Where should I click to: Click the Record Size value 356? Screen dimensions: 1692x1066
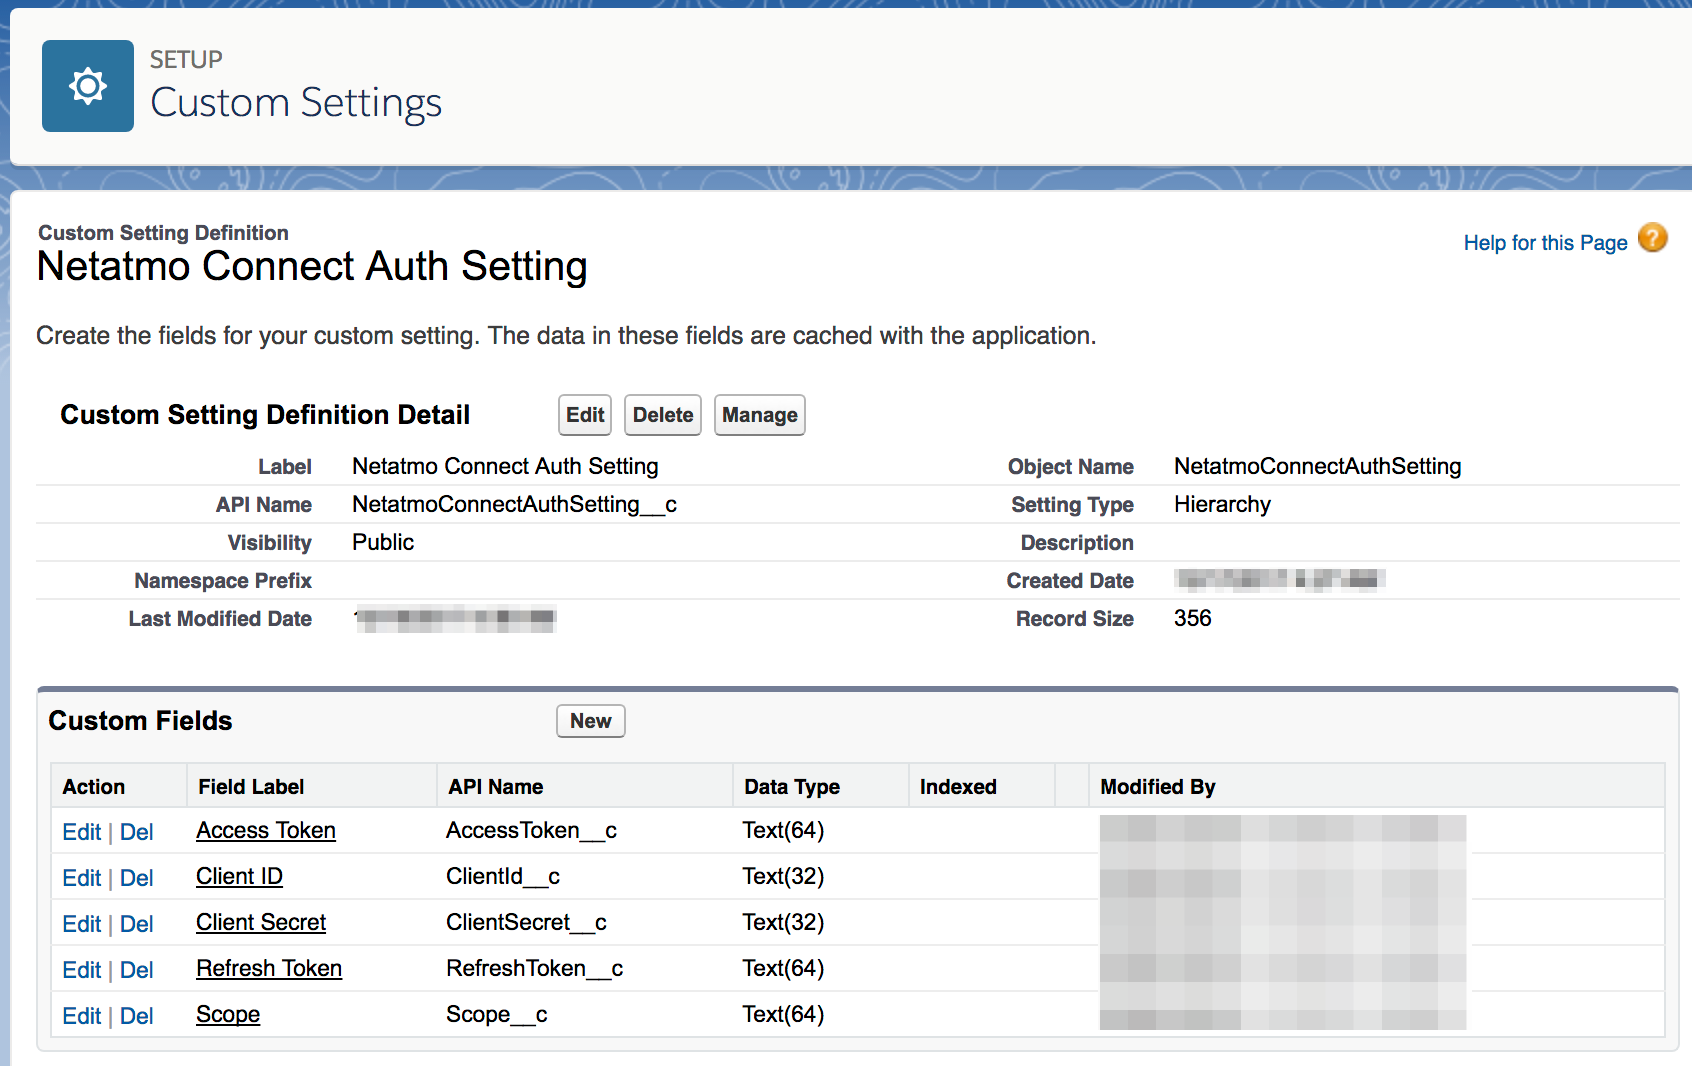tap(1193, 618)
